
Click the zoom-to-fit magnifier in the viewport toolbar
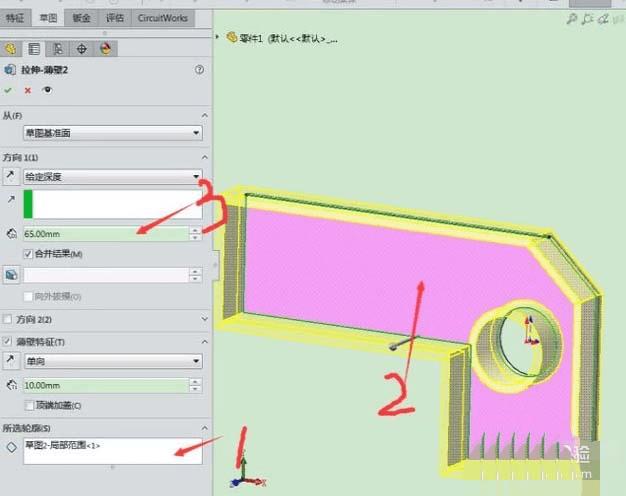click(x=572, y=19)
